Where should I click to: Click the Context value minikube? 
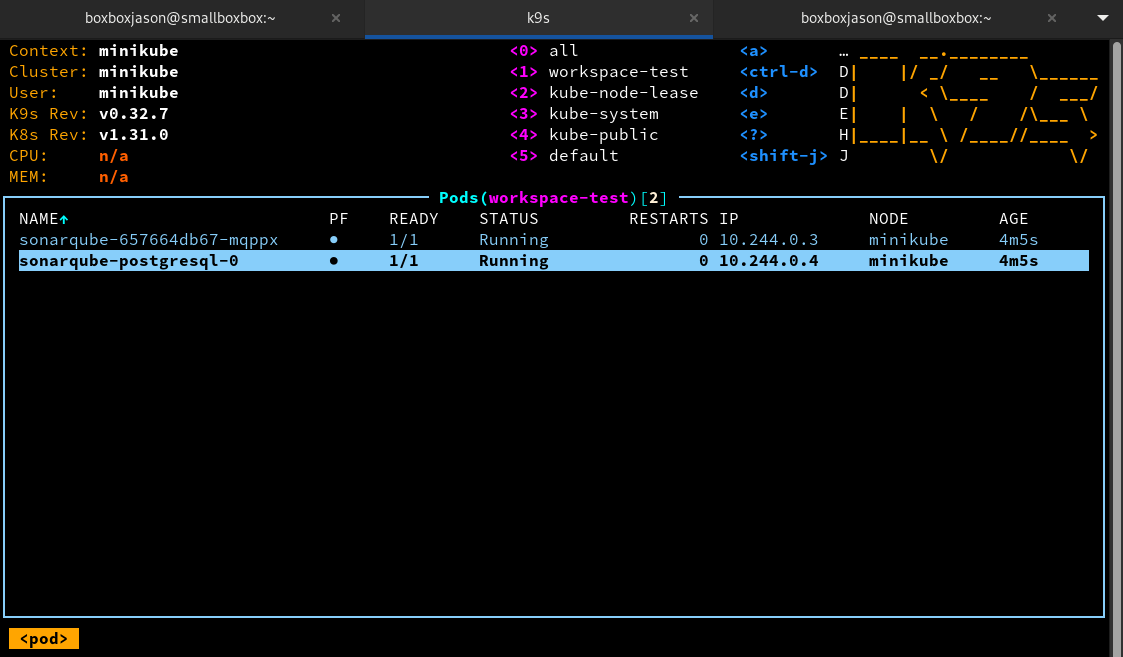click(139, 51)
